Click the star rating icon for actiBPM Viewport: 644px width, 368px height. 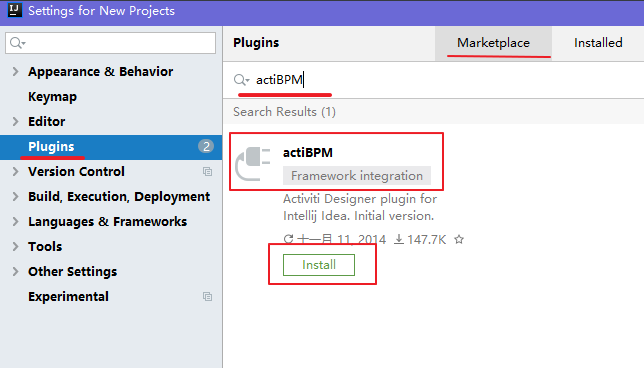459,239
